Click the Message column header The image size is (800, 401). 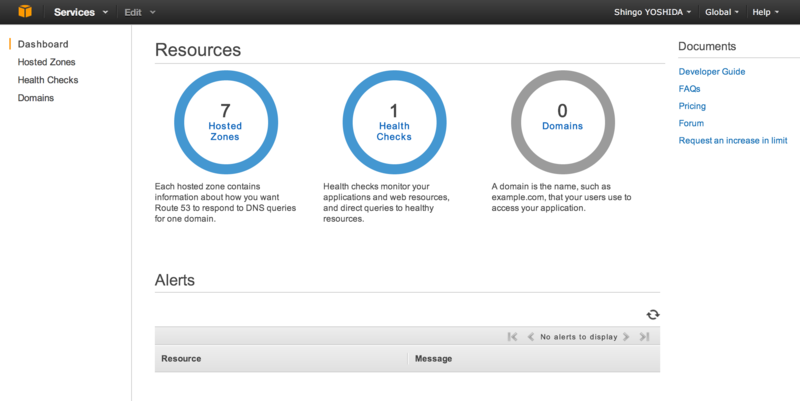click(433, 359)
